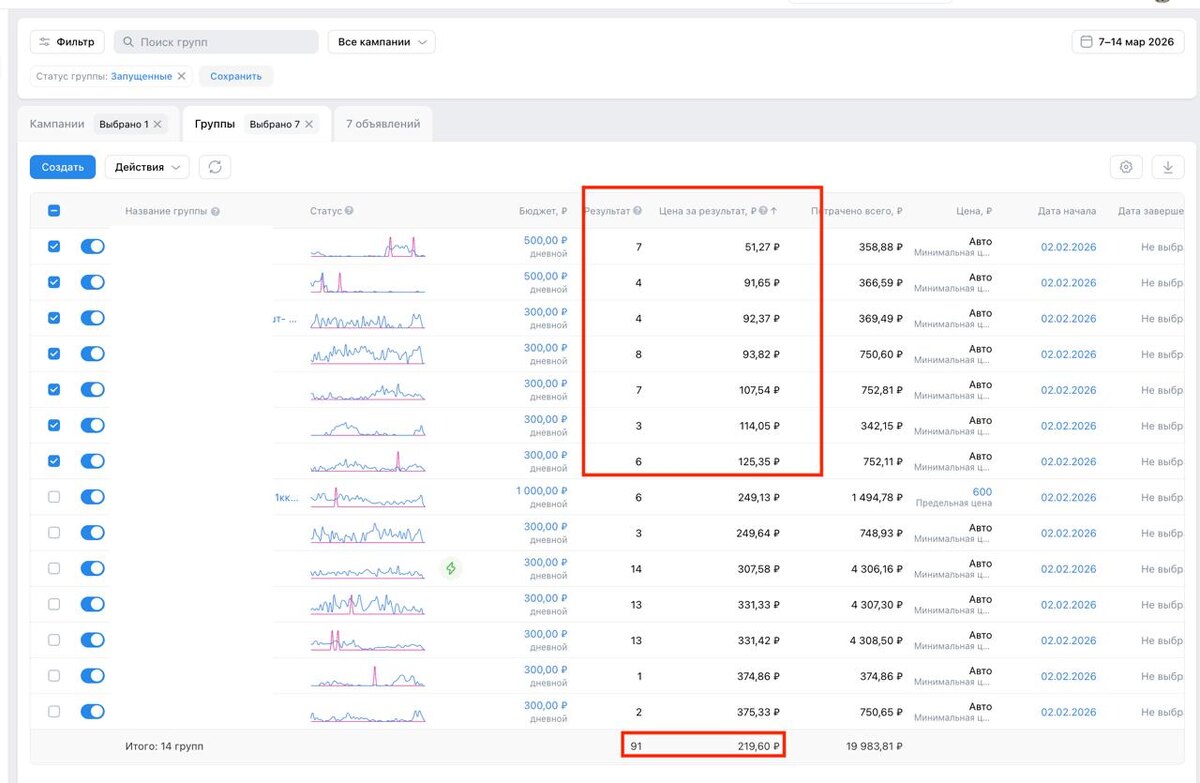Click Авто price in 125,35 ₽ row
The image size is (1200, 783).
point(980,456)
